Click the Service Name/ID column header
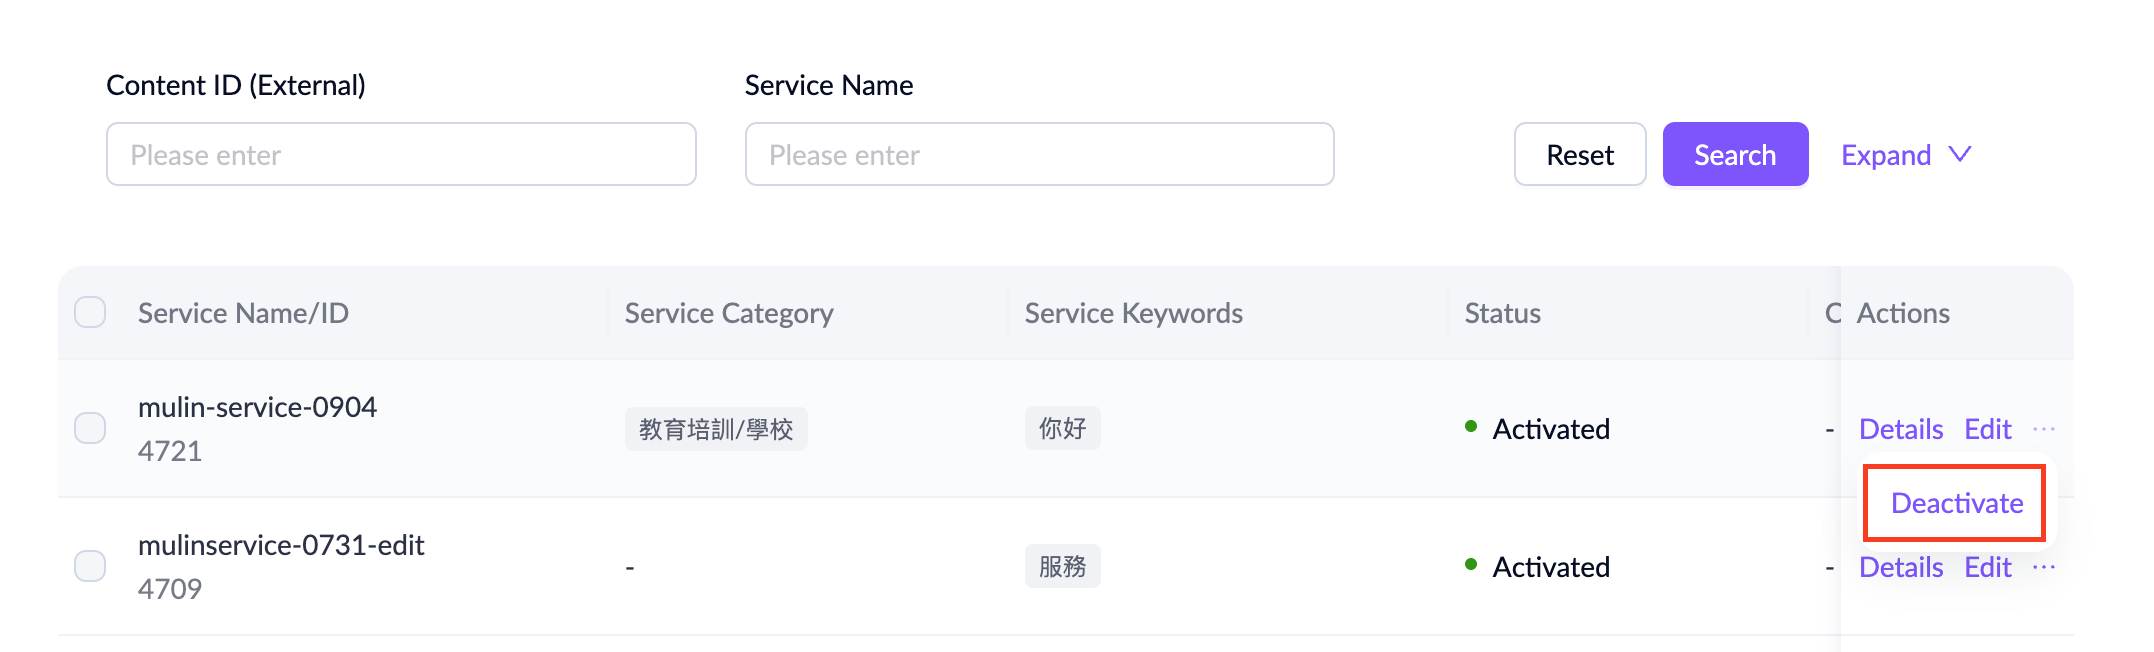2154x652 pixels. click(243, 312)
